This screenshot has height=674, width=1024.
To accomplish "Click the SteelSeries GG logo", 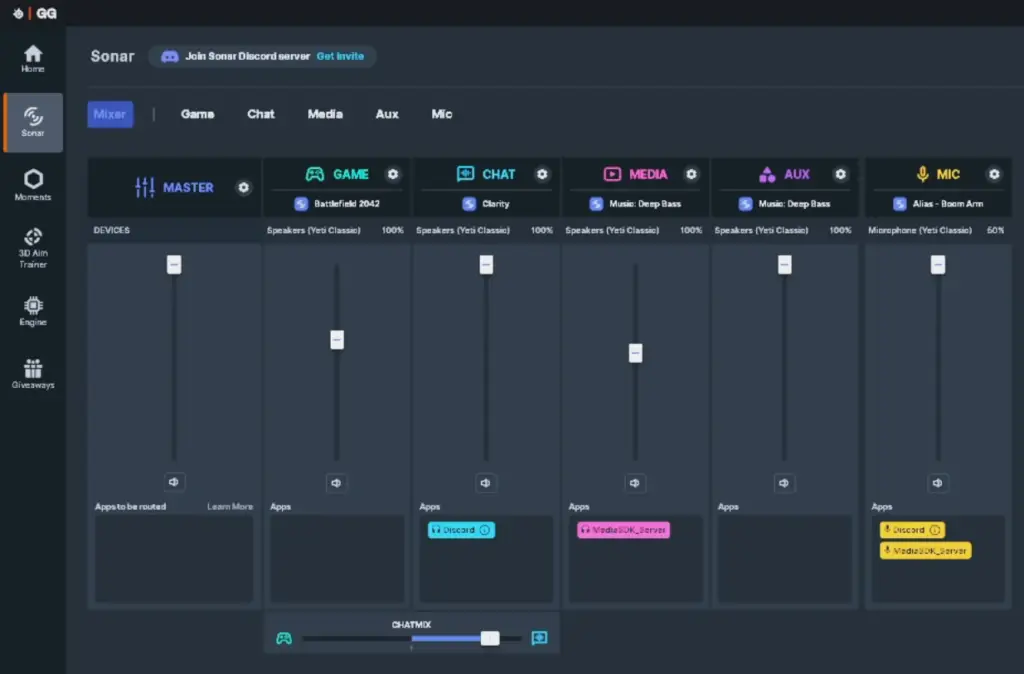I will click(35, 13).
